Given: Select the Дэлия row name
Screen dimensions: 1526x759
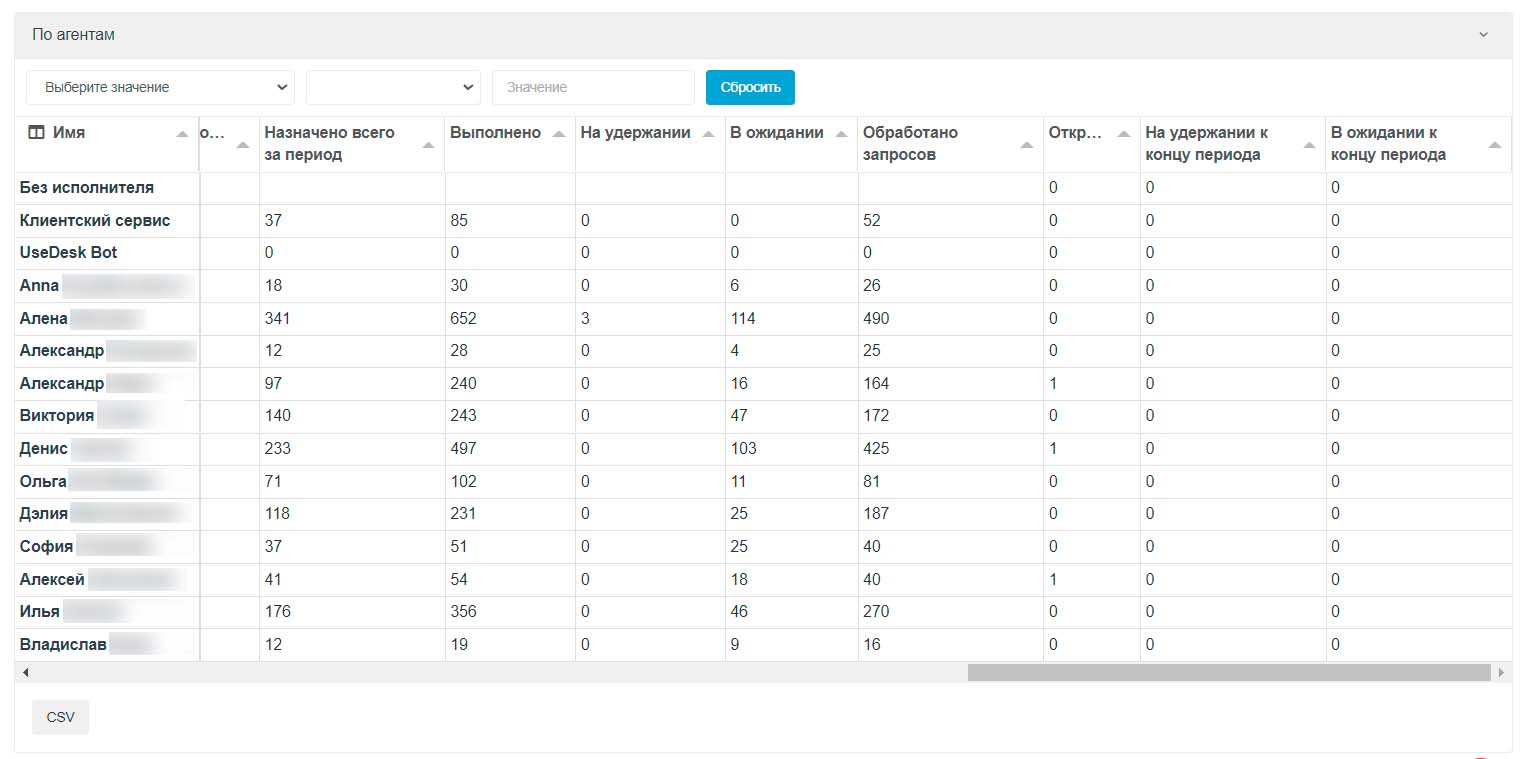Looking at the screenshot, I should click(x=44, y=513).
